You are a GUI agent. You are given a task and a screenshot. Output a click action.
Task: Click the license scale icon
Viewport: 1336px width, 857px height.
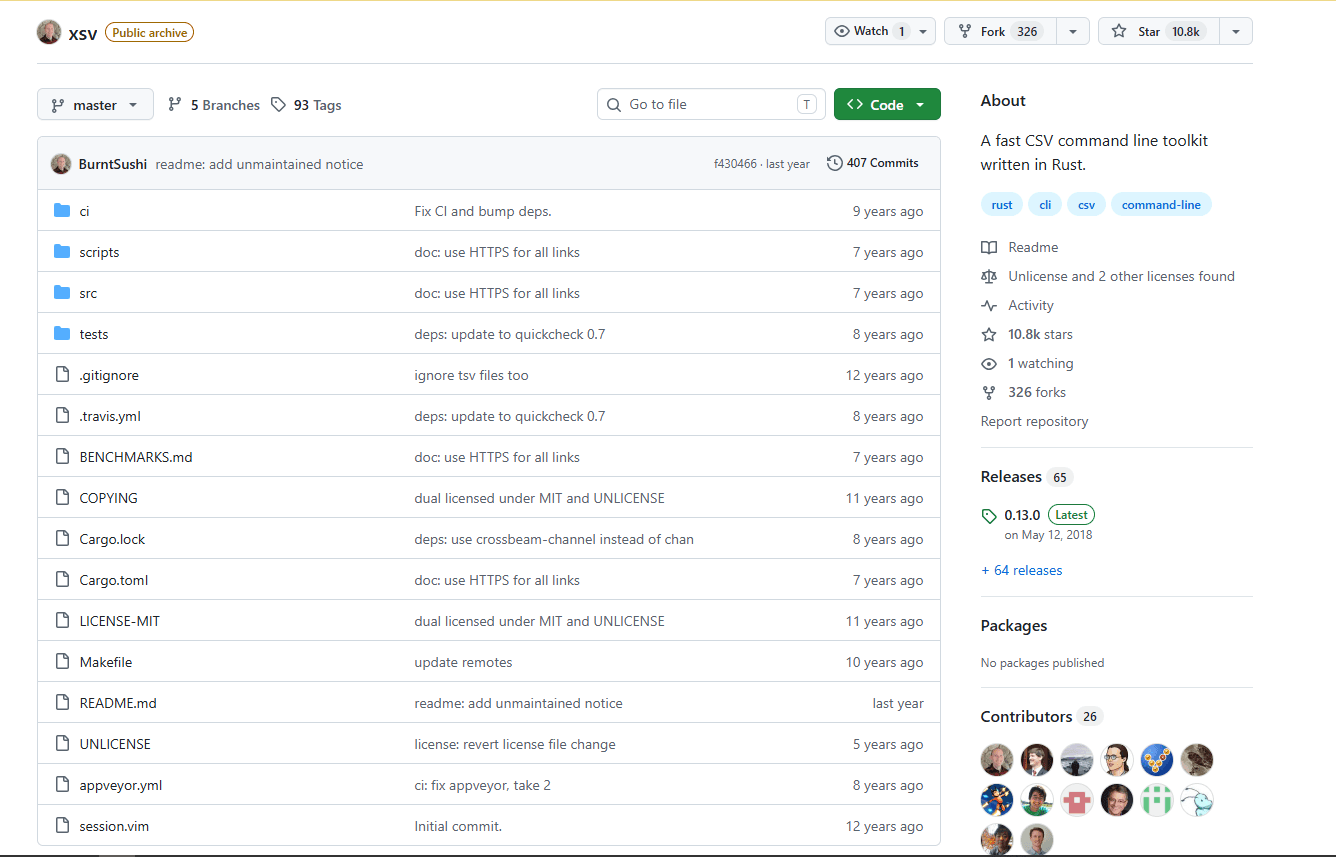coord(989,276)
